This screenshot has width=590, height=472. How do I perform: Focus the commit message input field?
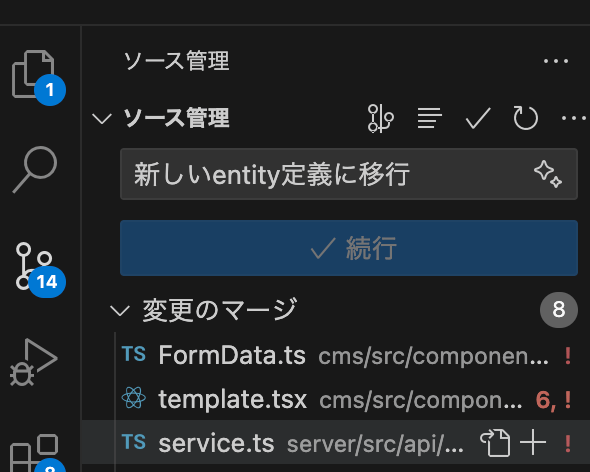349,174
